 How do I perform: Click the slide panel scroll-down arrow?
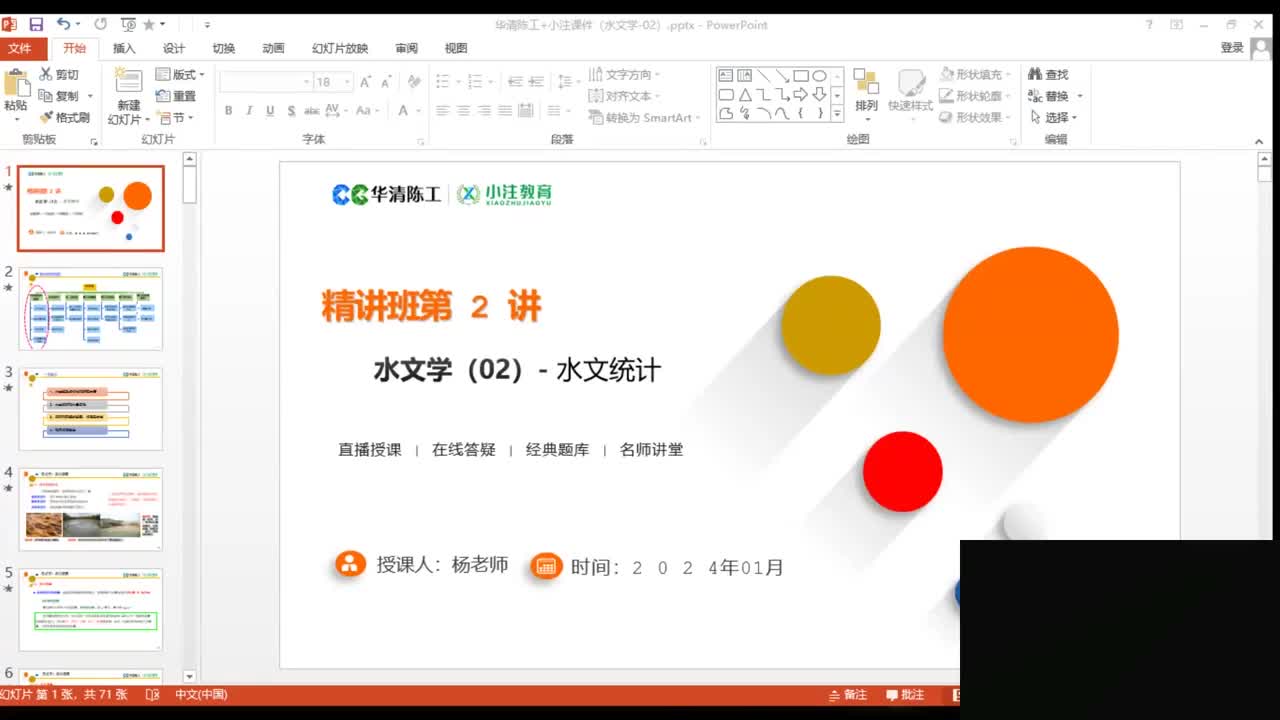pyautogui.click(x=189, y=677)
